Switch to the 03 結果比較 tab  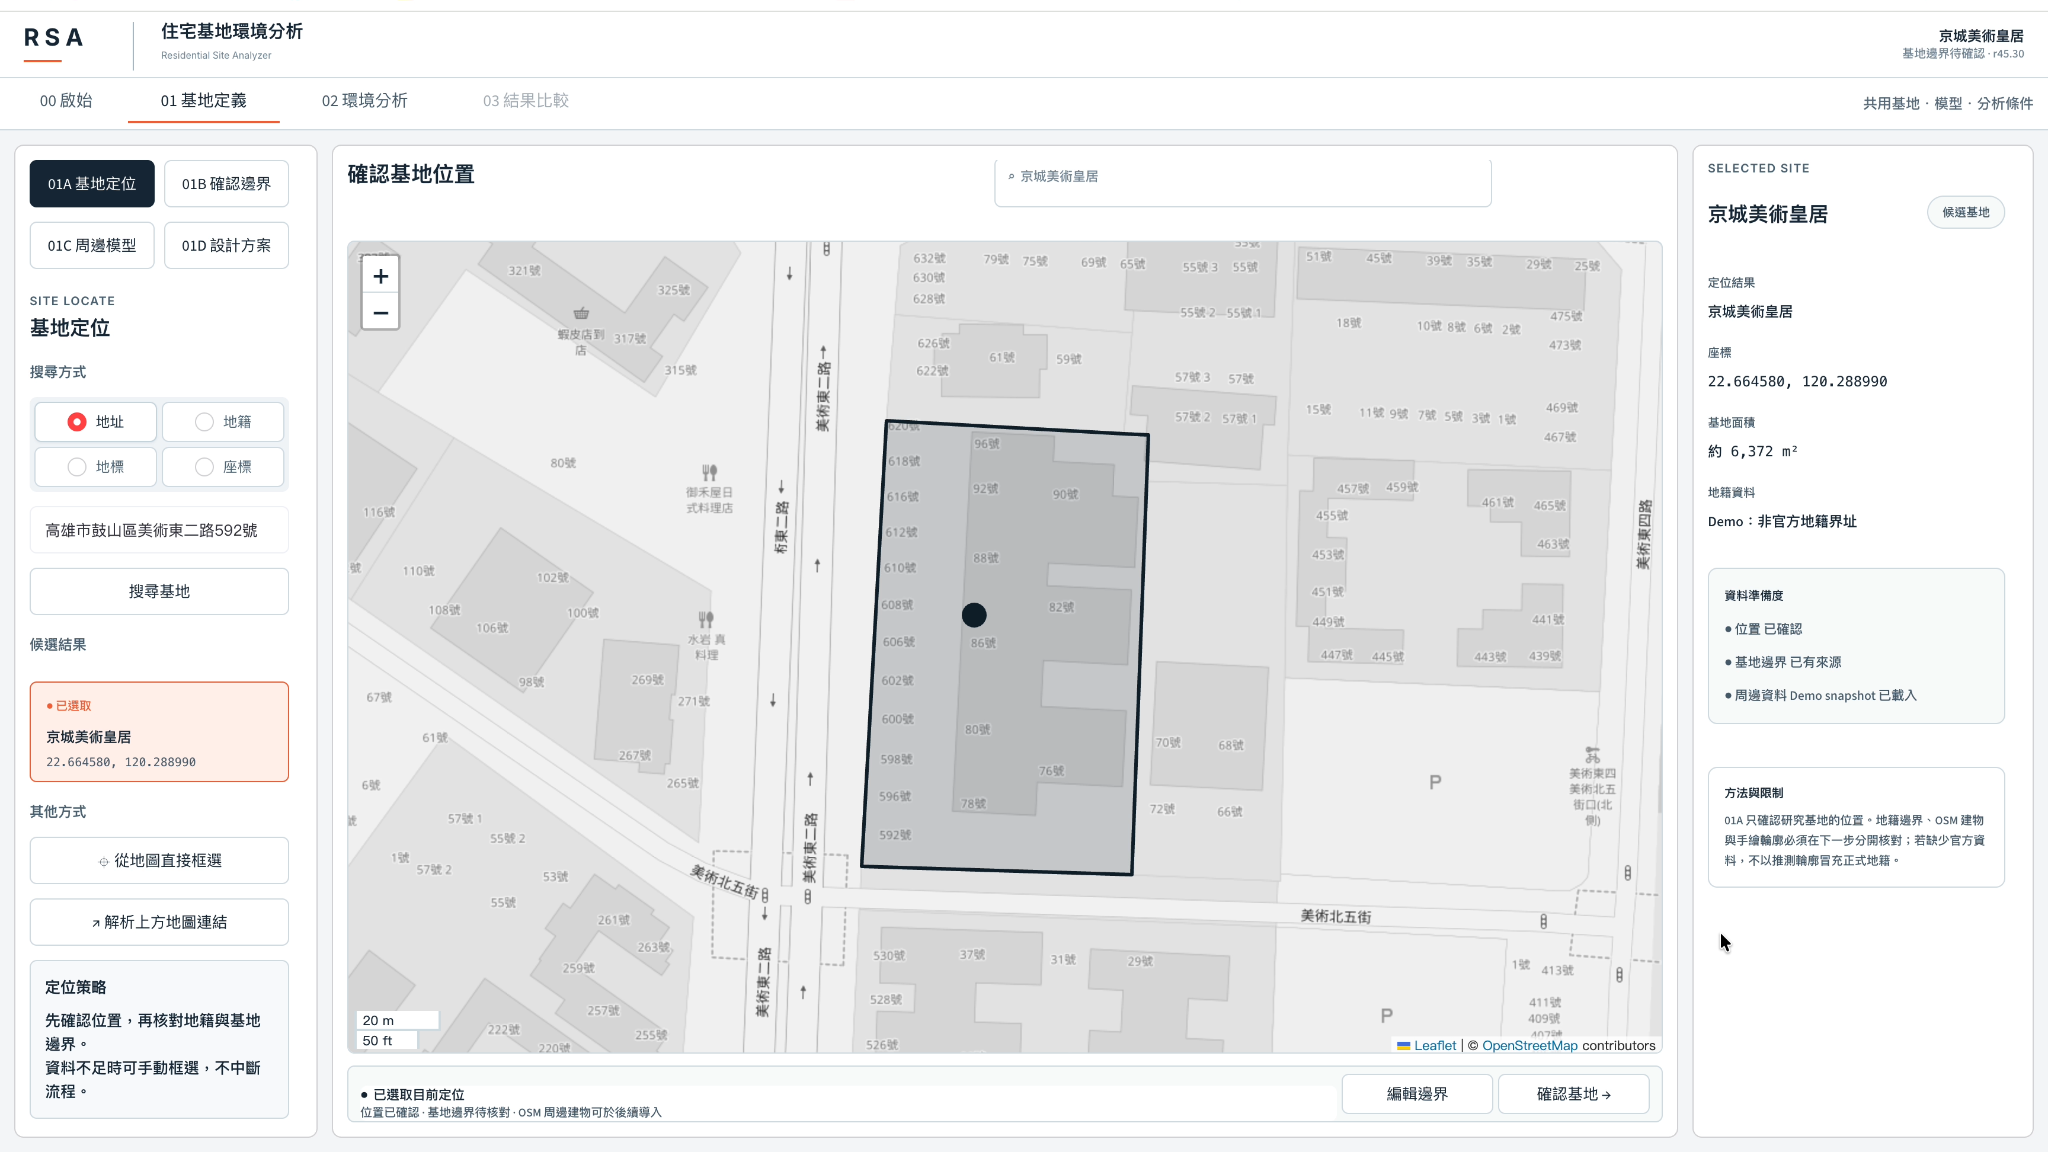click(526, 100)
